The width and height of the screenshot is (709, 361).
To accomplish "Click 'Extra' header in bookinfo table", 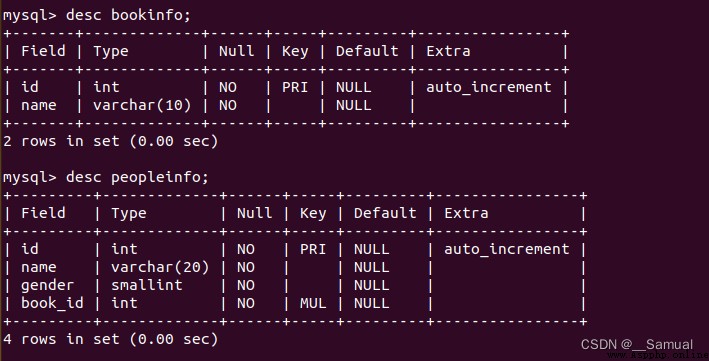I will click(448, 51).
